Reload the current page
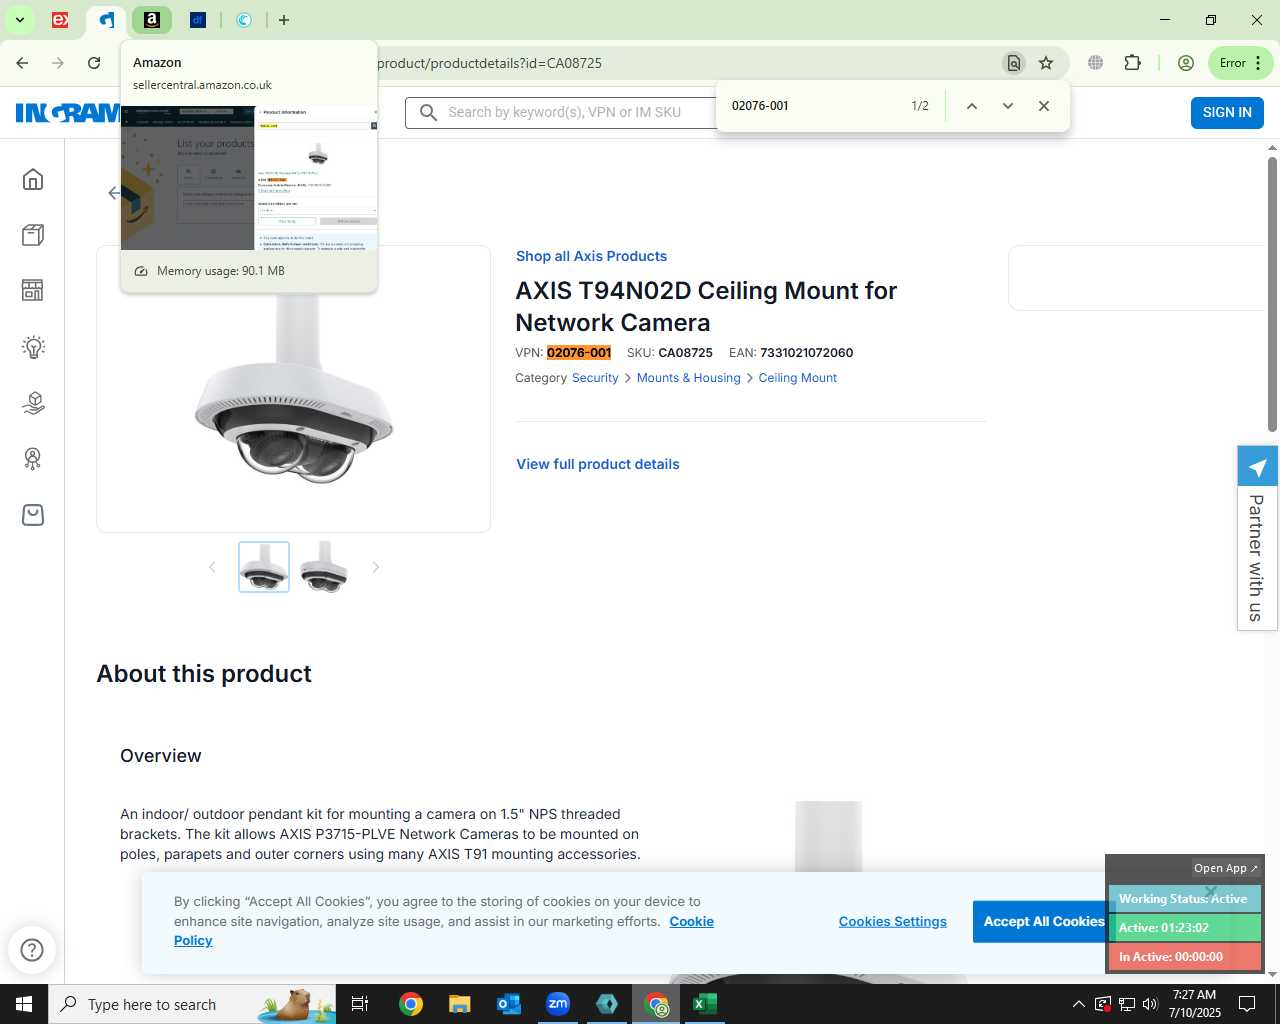The image size is (1280, 1024). pyautogui.click(x=94, y=63)
